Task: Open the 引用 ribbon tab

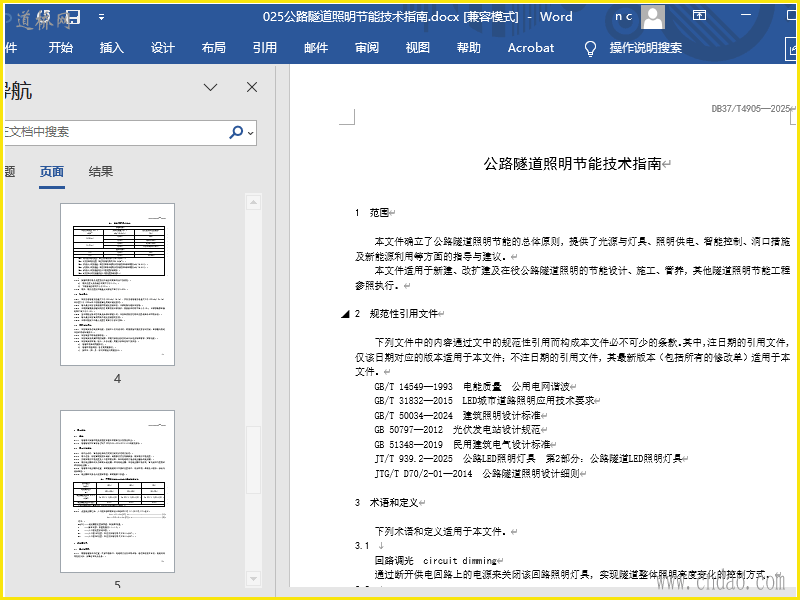Action: tap(265, 48)
